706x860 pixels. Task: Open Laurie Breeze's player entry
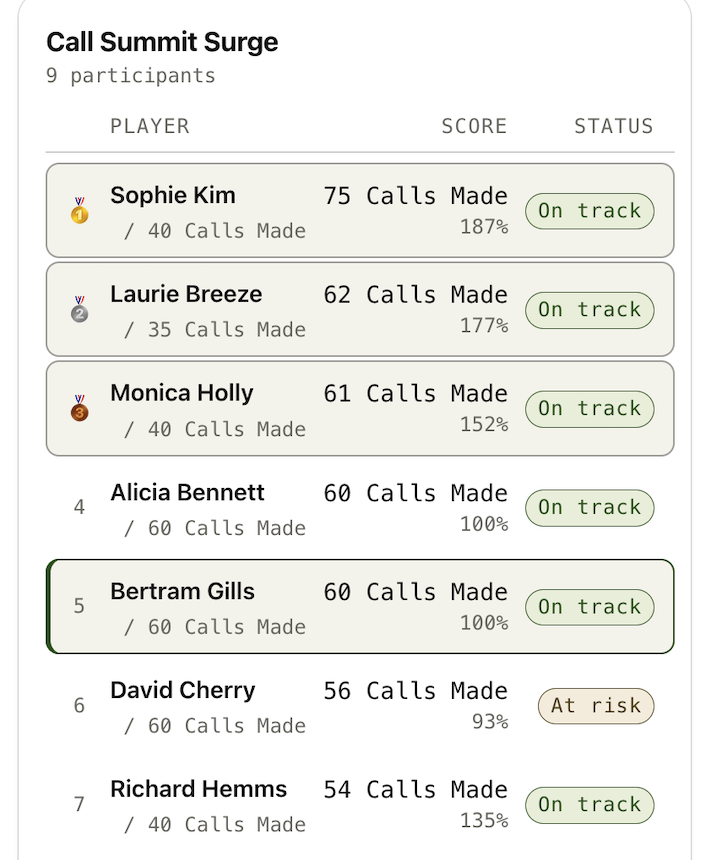(186, 294)
